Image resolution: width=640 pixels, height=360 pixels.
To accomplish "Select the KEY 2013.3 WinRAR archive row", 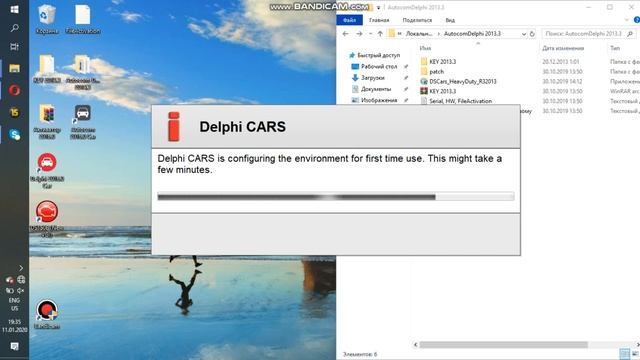I will point(442,91).
